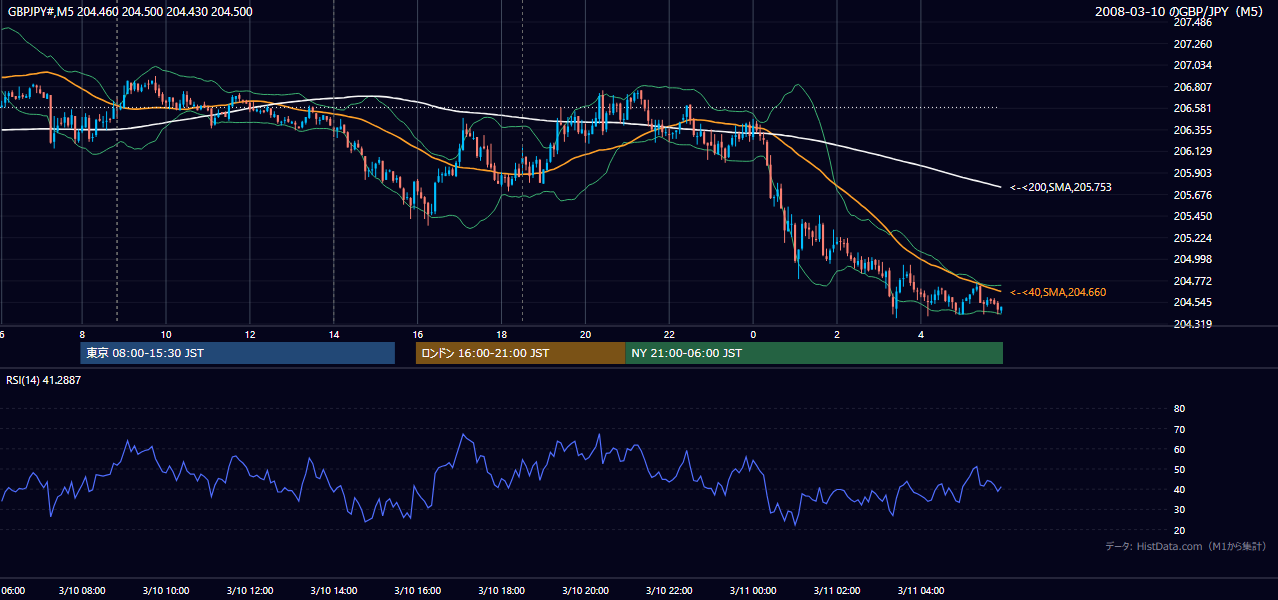Click price axis value 205.903
Image resolution: width=1278 pixels, height=600 pixels.
coord(1192,173)
